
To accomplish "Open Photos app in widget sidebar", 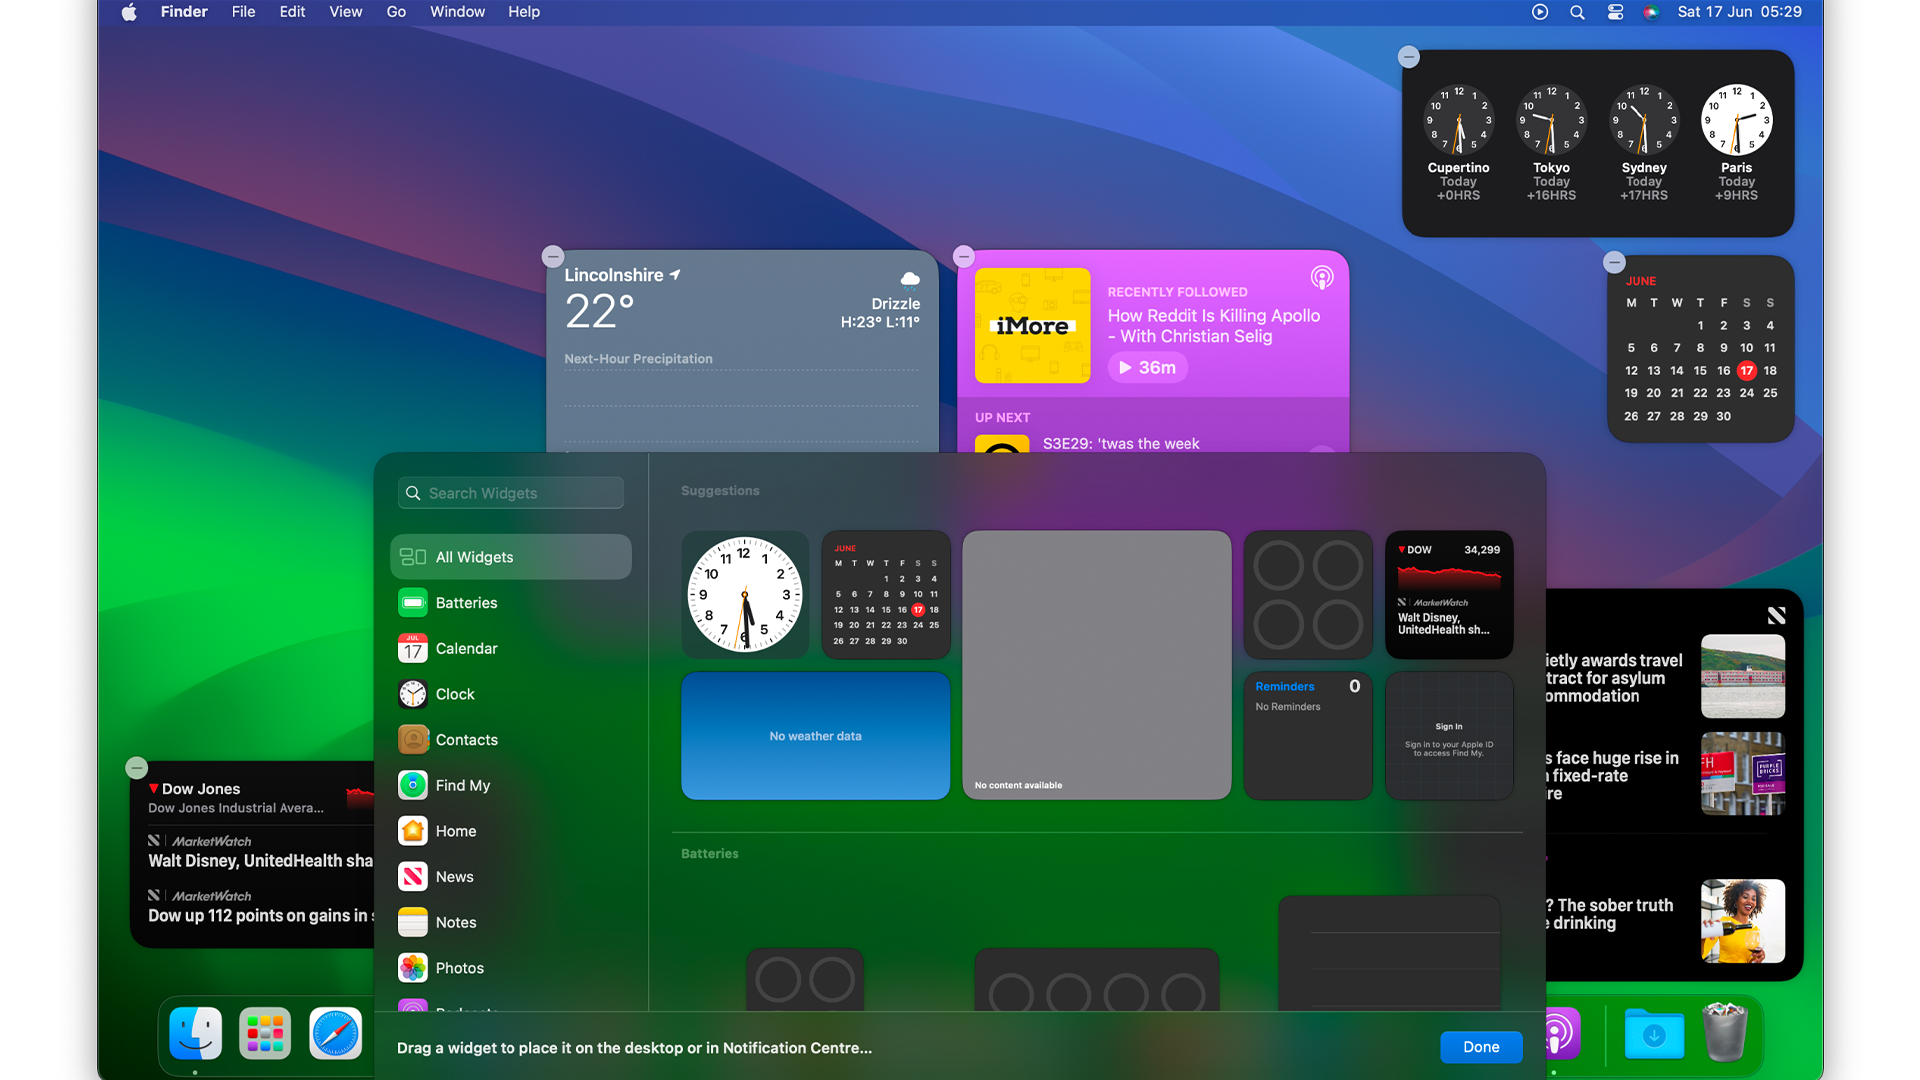I will [460, 967].
